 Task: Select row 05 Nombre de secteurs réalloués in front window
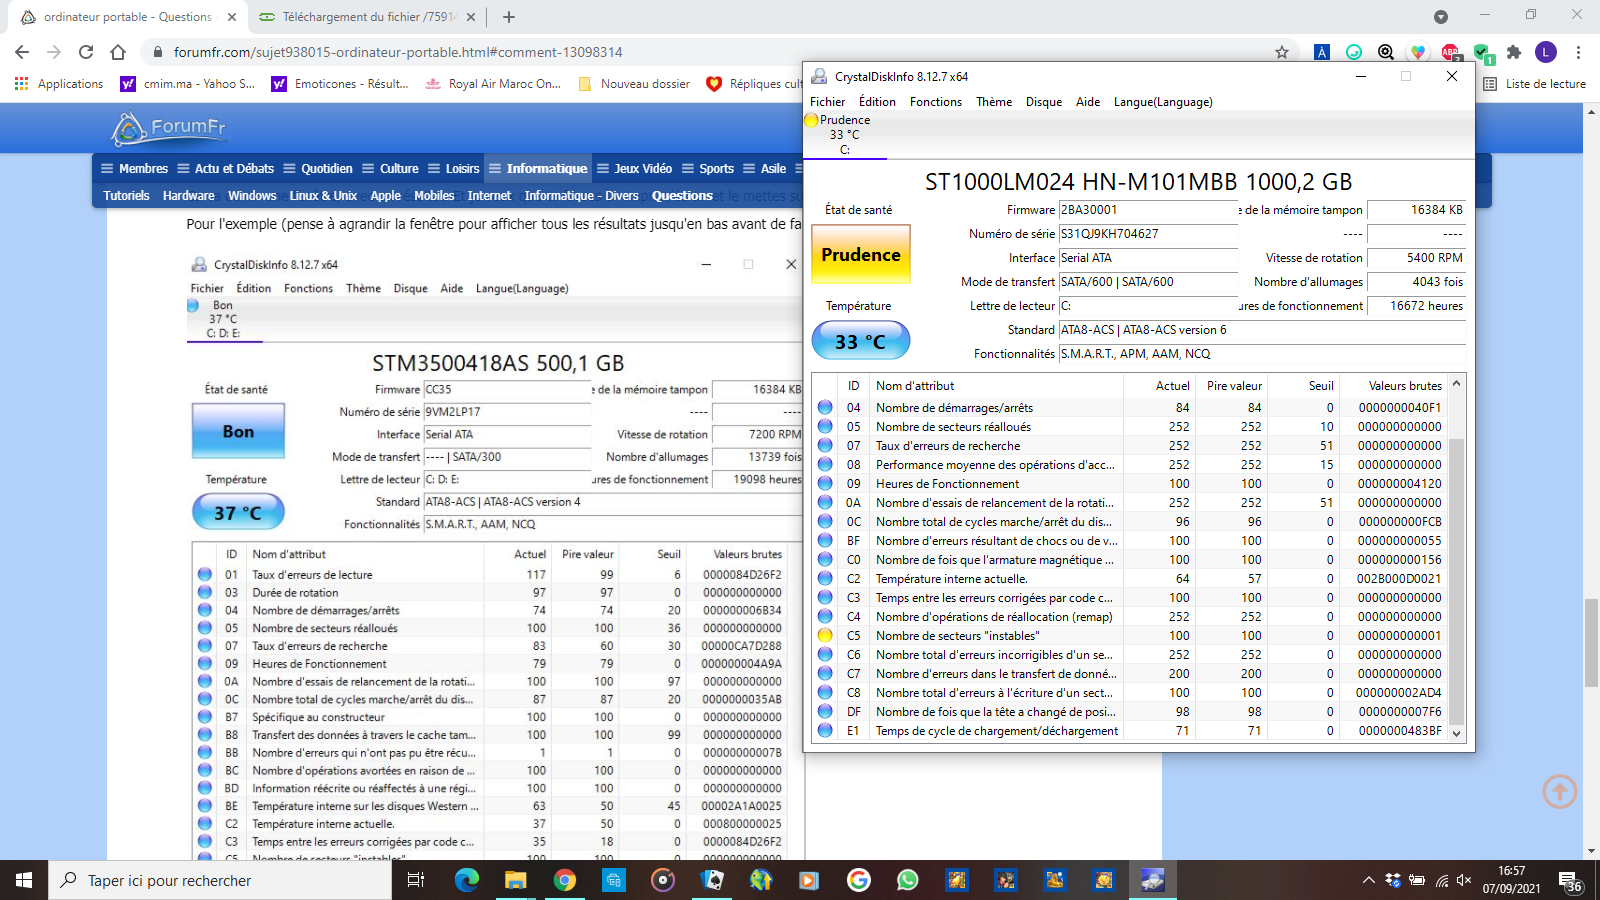tap(1130, 427)
